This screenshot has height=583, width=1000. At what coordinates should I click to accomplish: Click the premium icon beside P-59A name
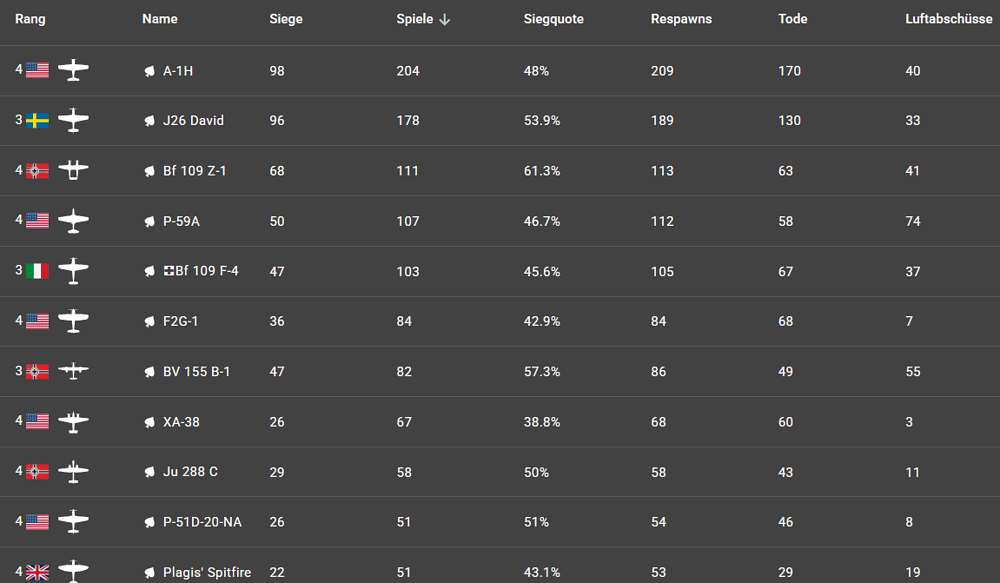click(149, 222)
